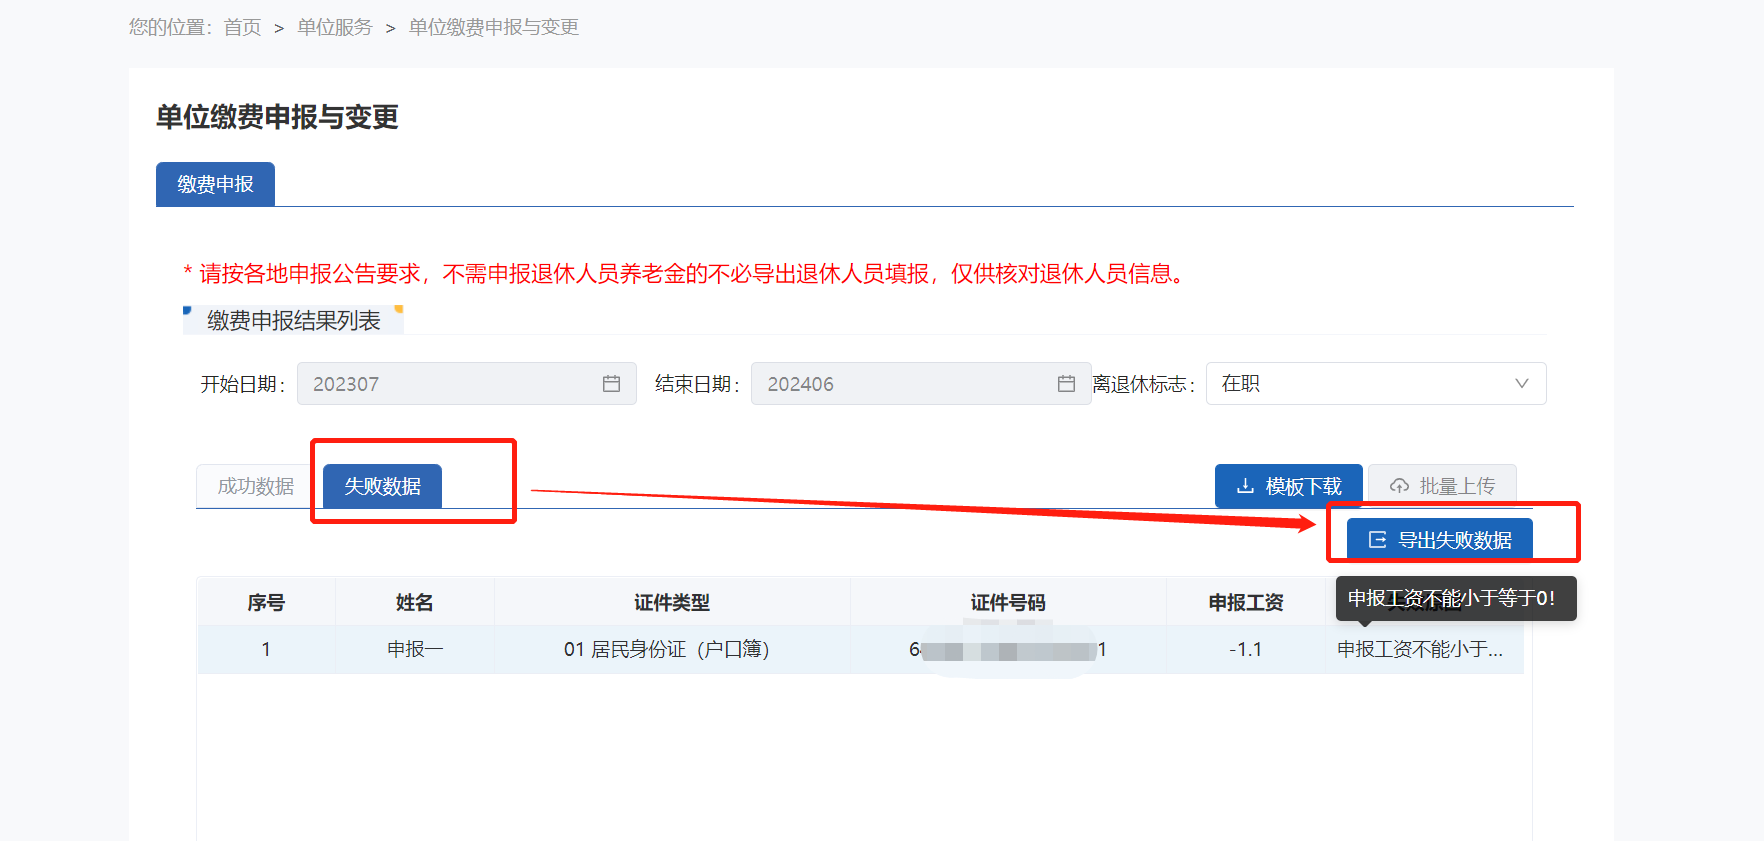1764x841 pixels.
Task: Click the 证件号码 column header
Action: click(x=1008, y=603)
